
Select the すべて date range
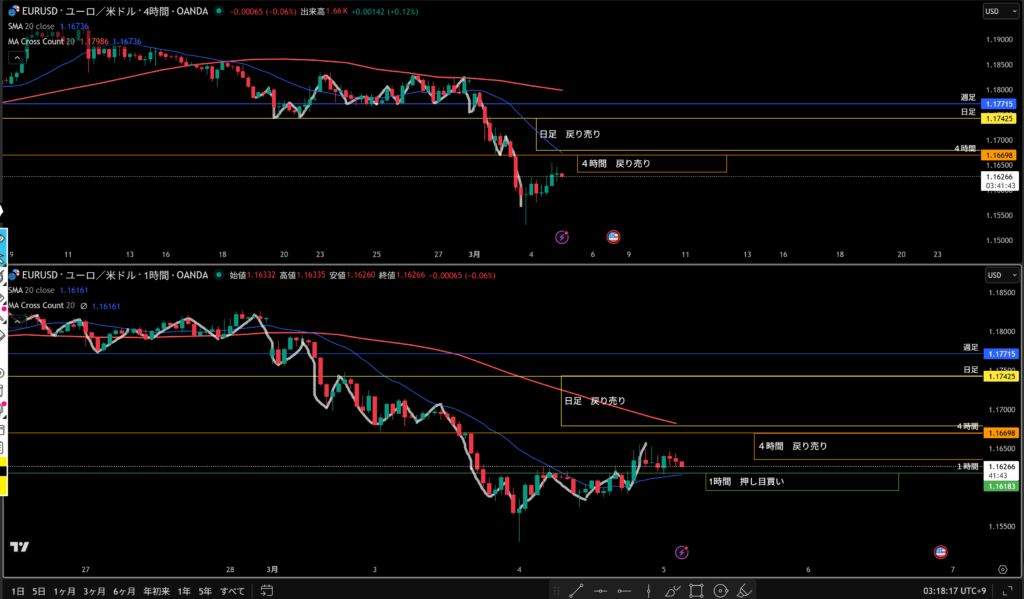coord(232,591)
